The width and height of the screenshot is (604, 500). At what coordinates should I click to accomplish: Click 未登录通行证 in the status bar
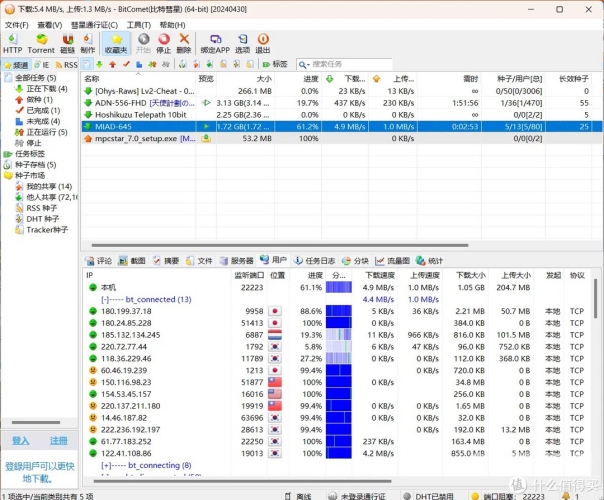click(x=357, y=496)
